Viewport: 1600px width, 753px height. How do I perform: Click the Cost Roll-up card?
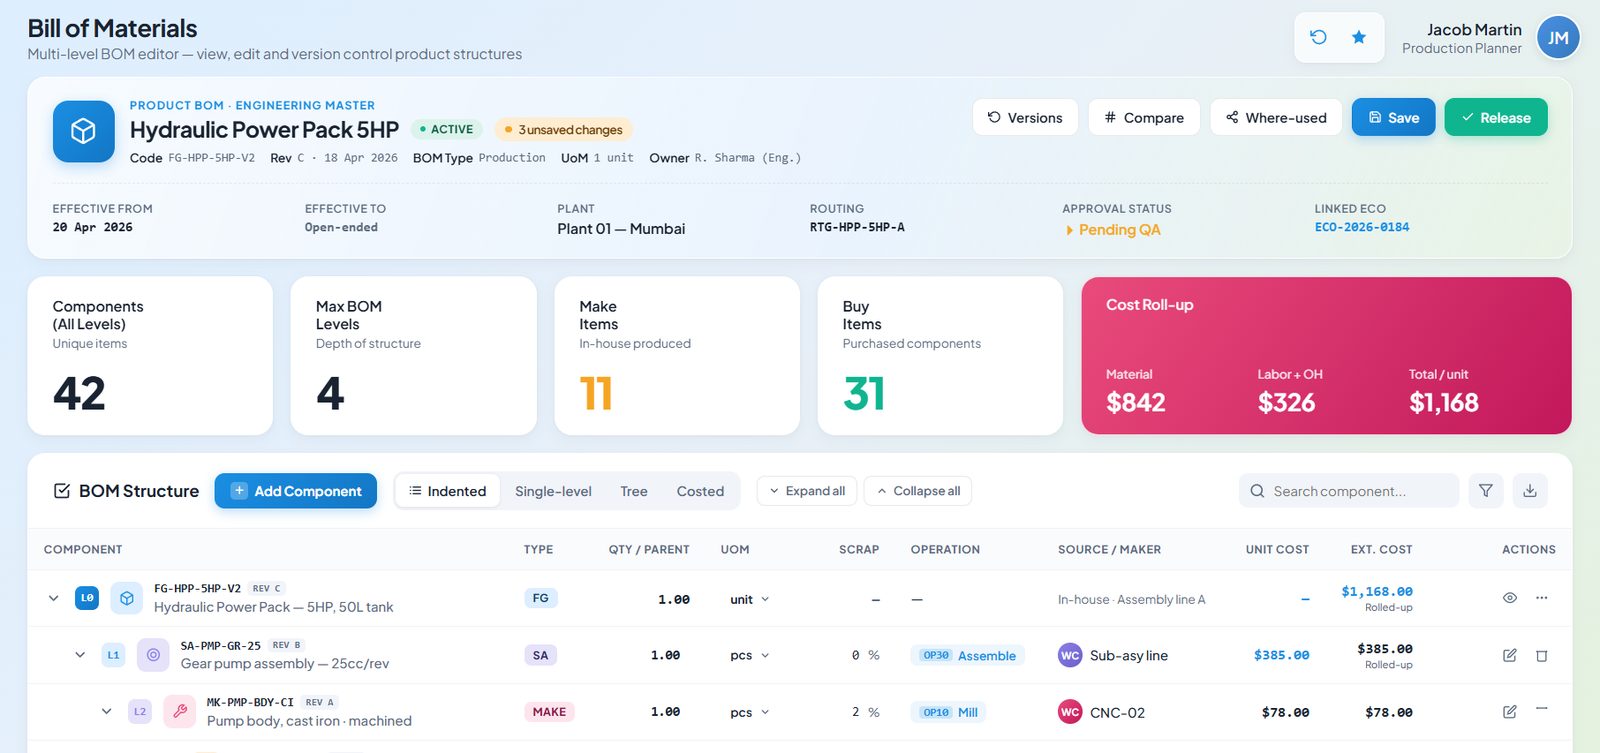coord(1326,356)
